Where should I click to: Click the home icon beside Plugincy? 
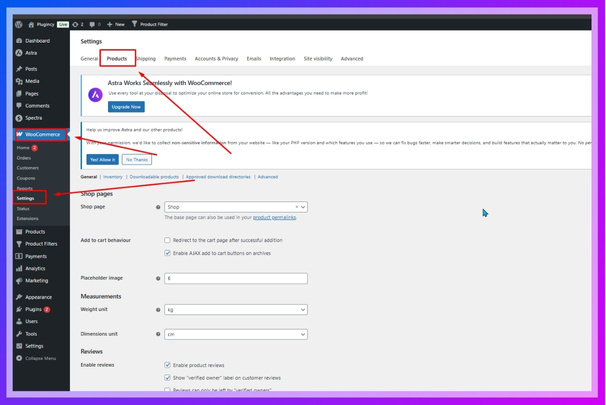point(31,24)
